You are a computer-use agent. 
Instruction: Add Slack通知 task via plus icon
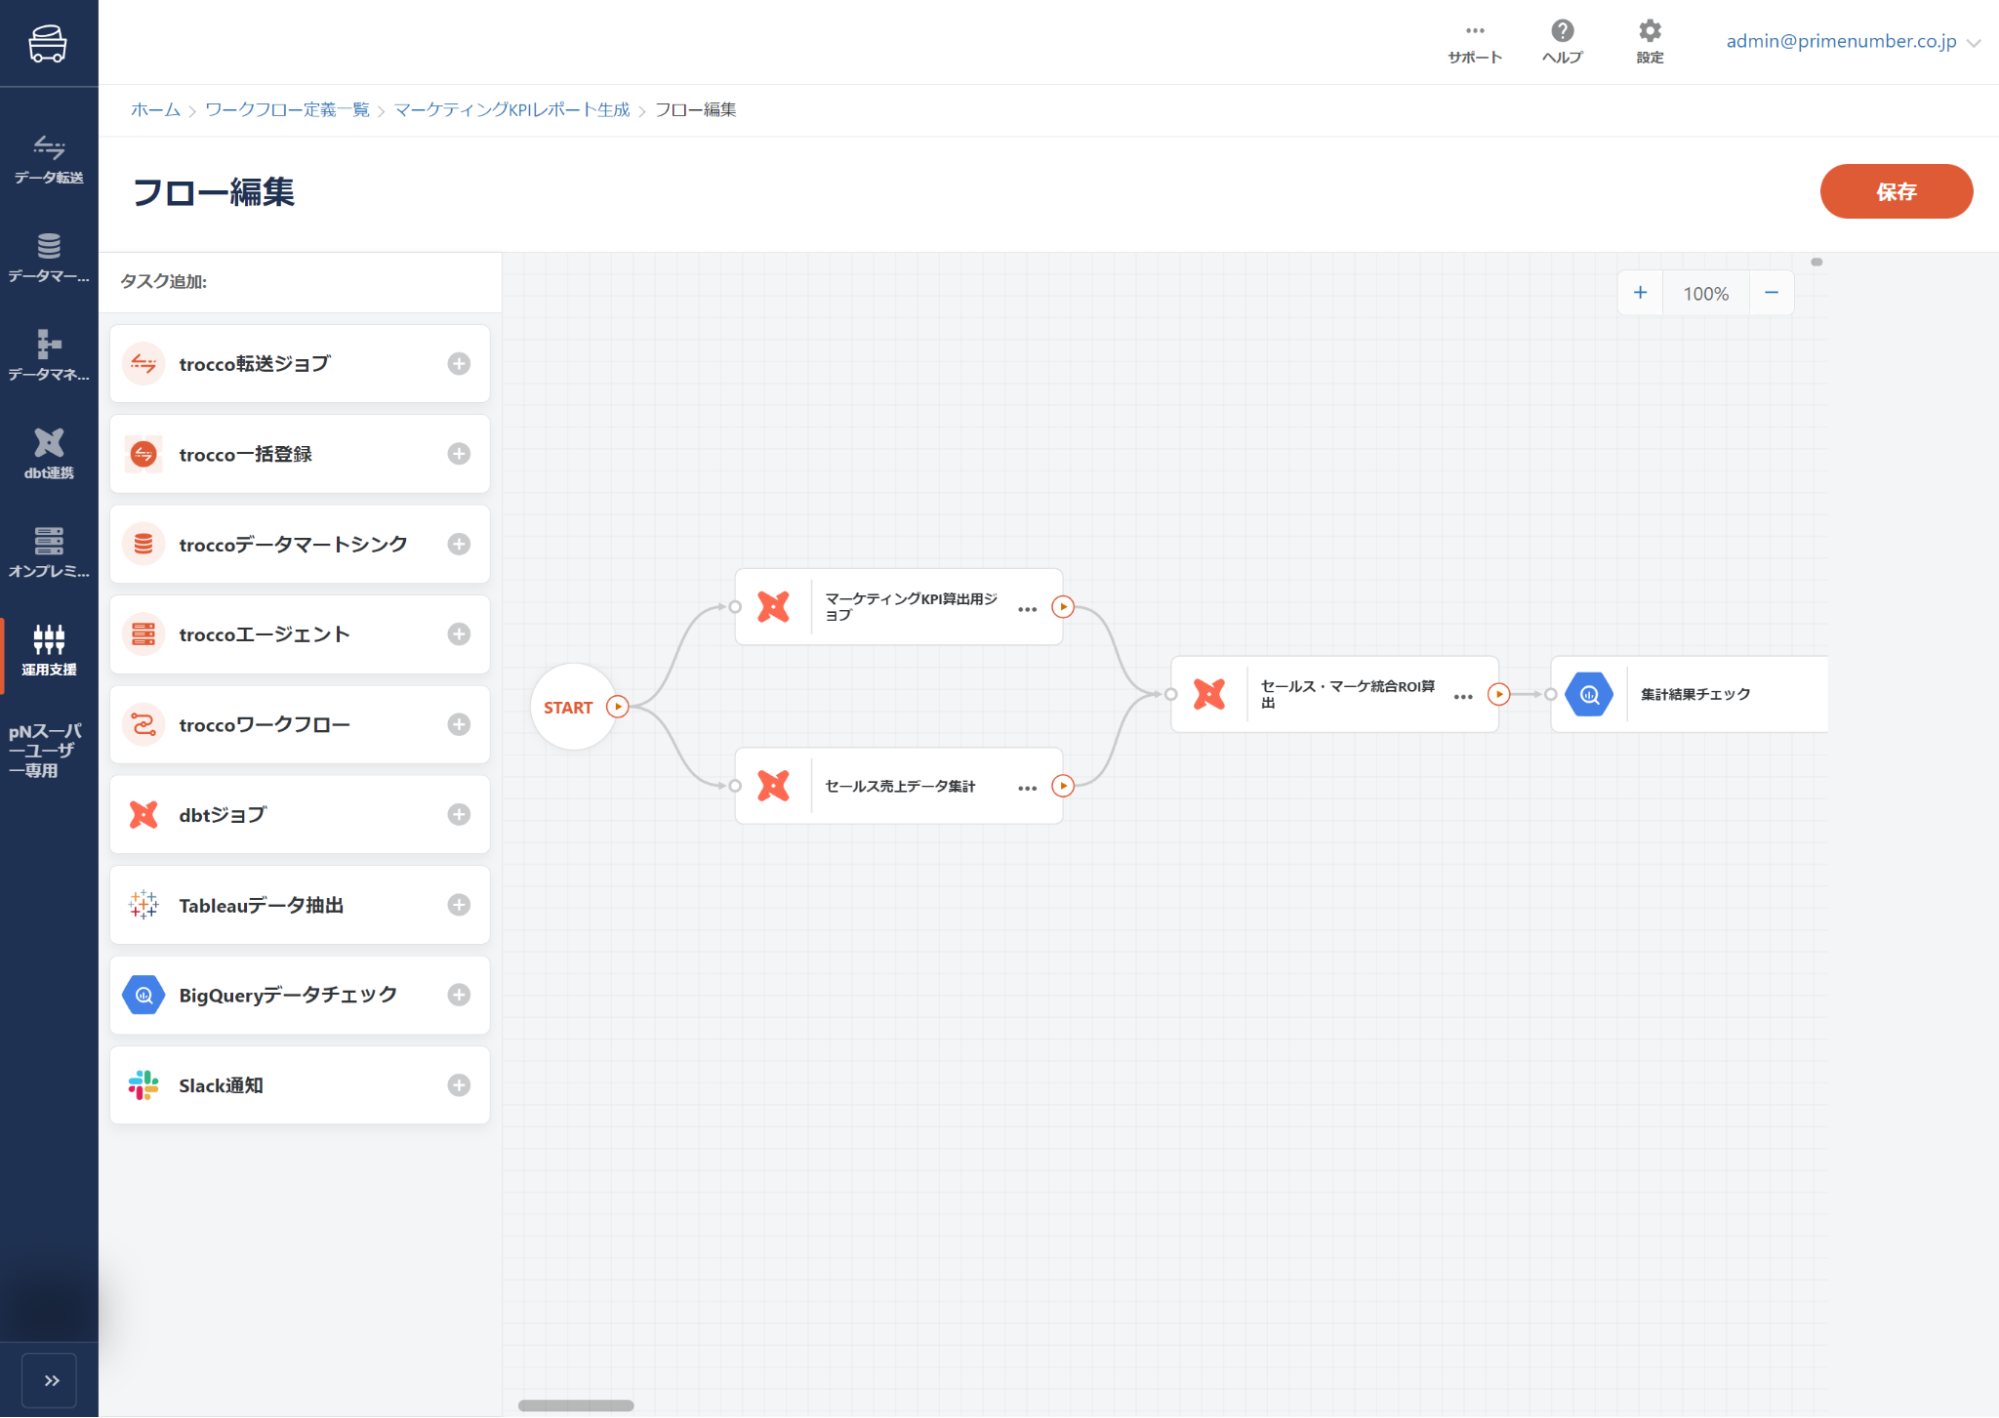tap(459, 1086)
